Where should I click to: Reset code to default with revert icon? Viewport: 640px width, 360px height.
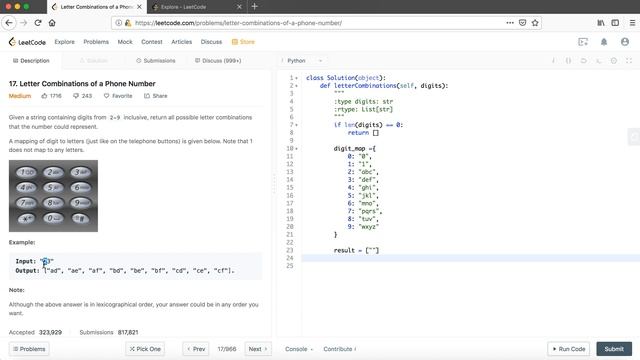click(x=583, y=60)
